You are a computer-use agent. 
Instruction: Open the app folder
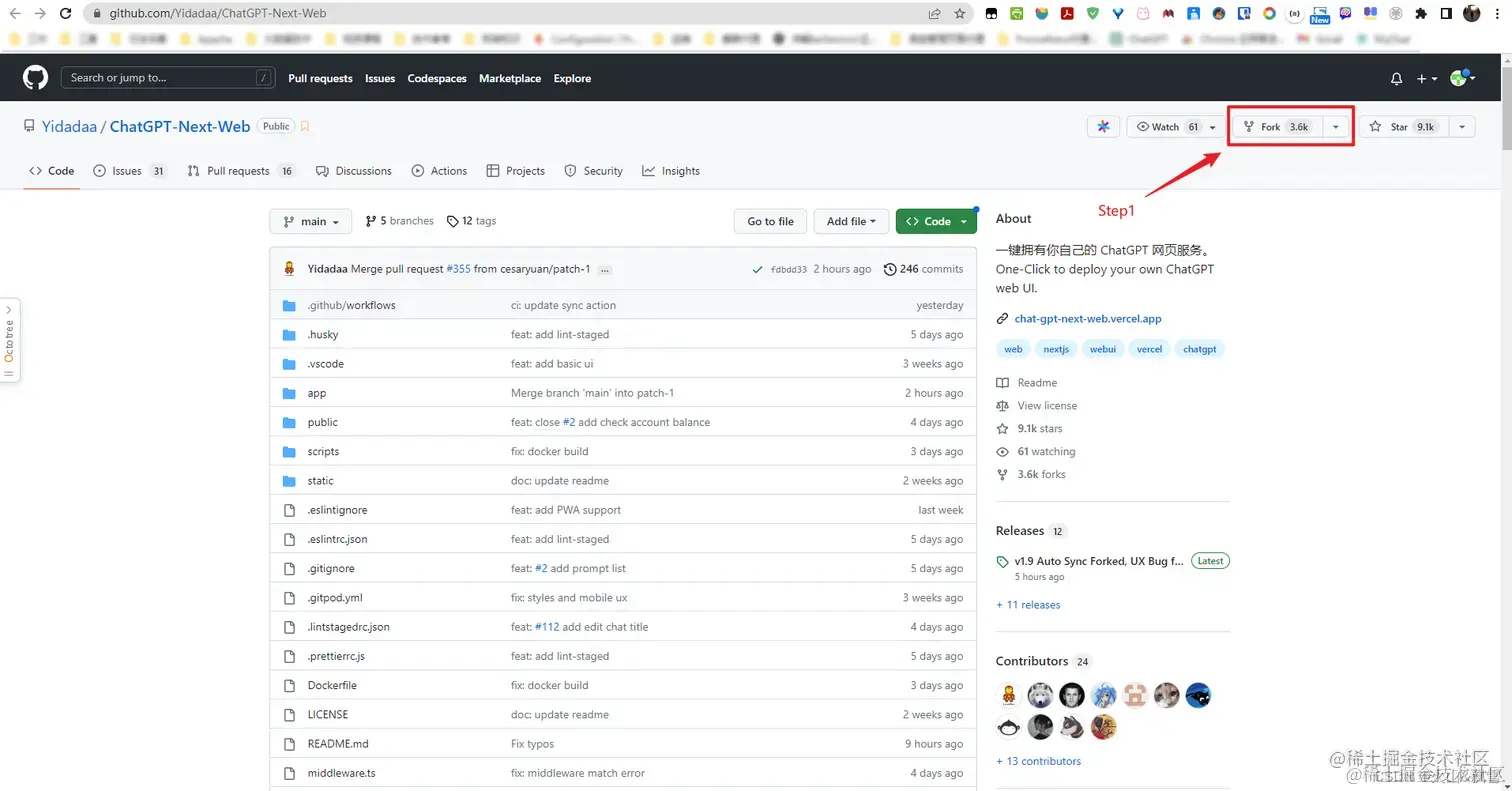point(317,393)
